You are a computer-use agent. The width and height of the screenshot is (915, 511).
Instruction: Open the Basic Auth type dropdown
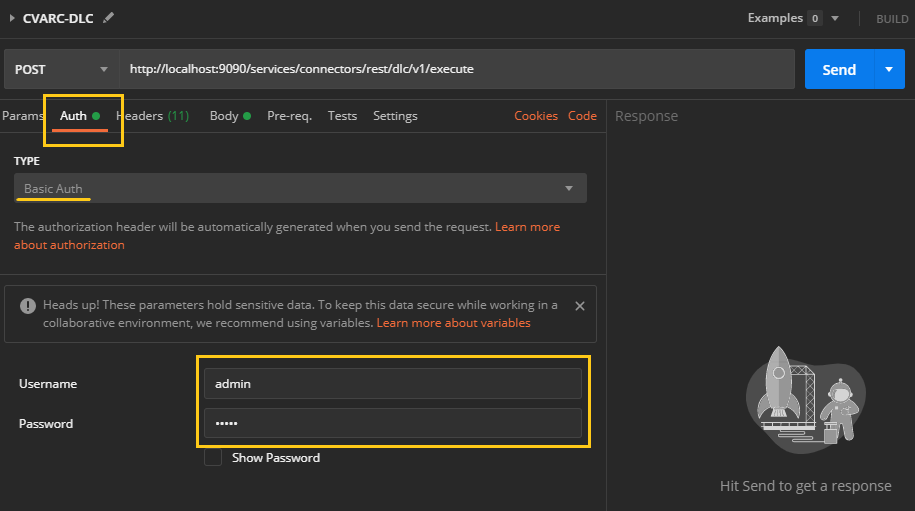(x=300, y=189)
